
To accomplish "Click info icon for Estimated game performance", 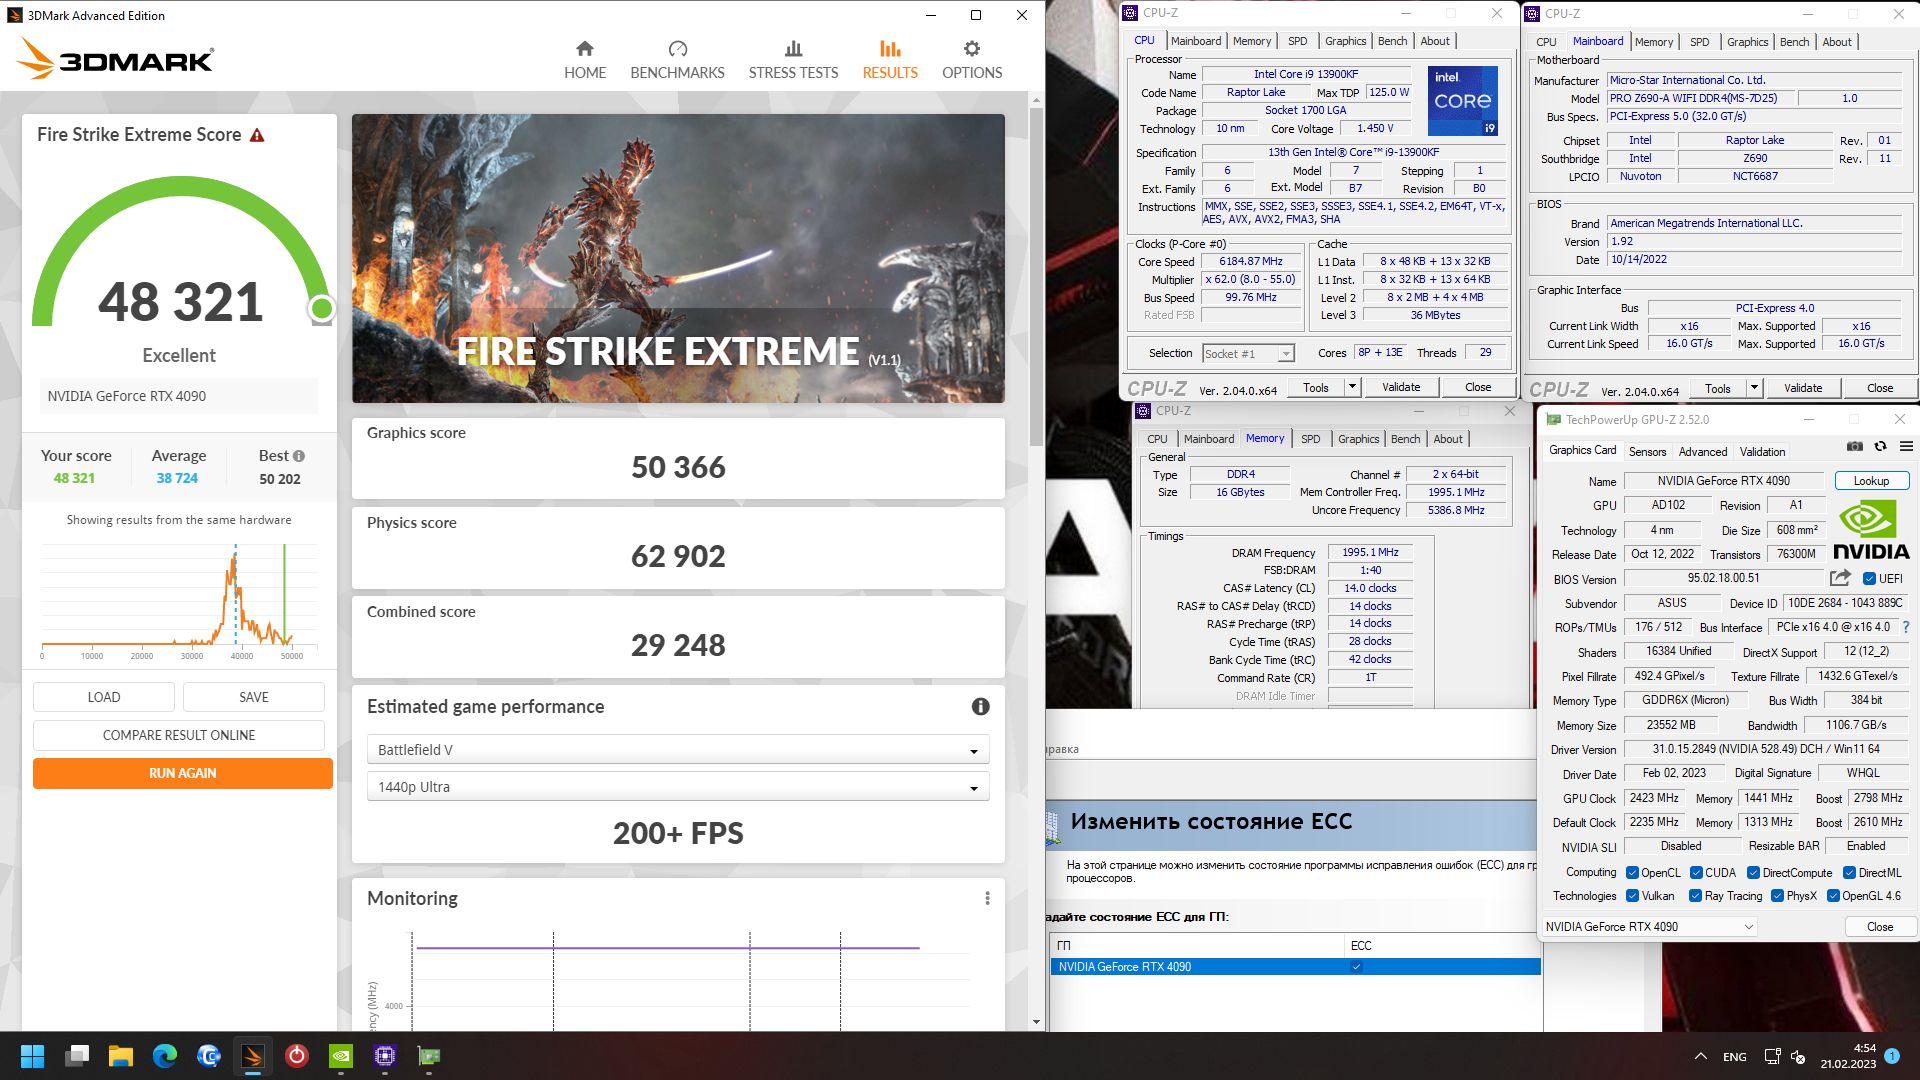I will tap(981, 707).
